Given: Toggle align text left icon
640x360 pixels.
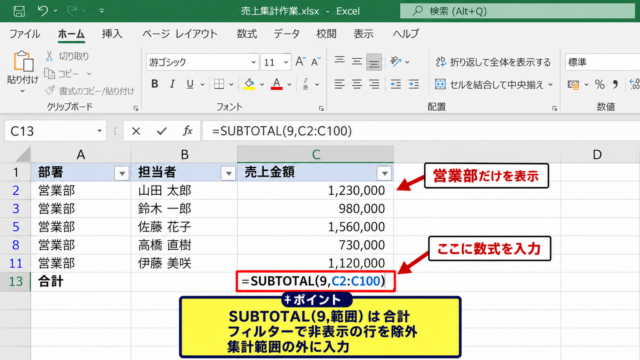Looking at the screenshot, I should coord(339,84).
